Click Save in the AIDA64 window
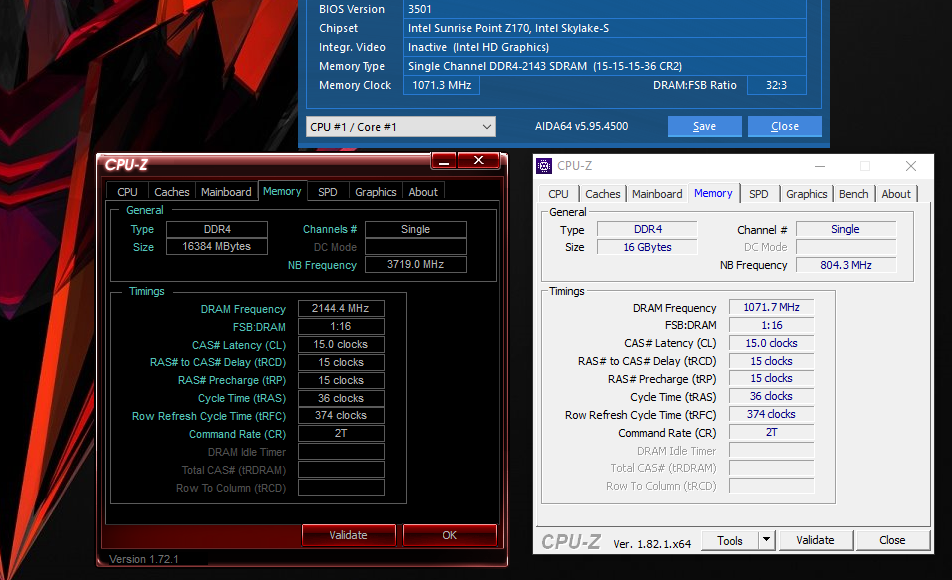Viewport: 952px width, 580px height. (704, 126)
